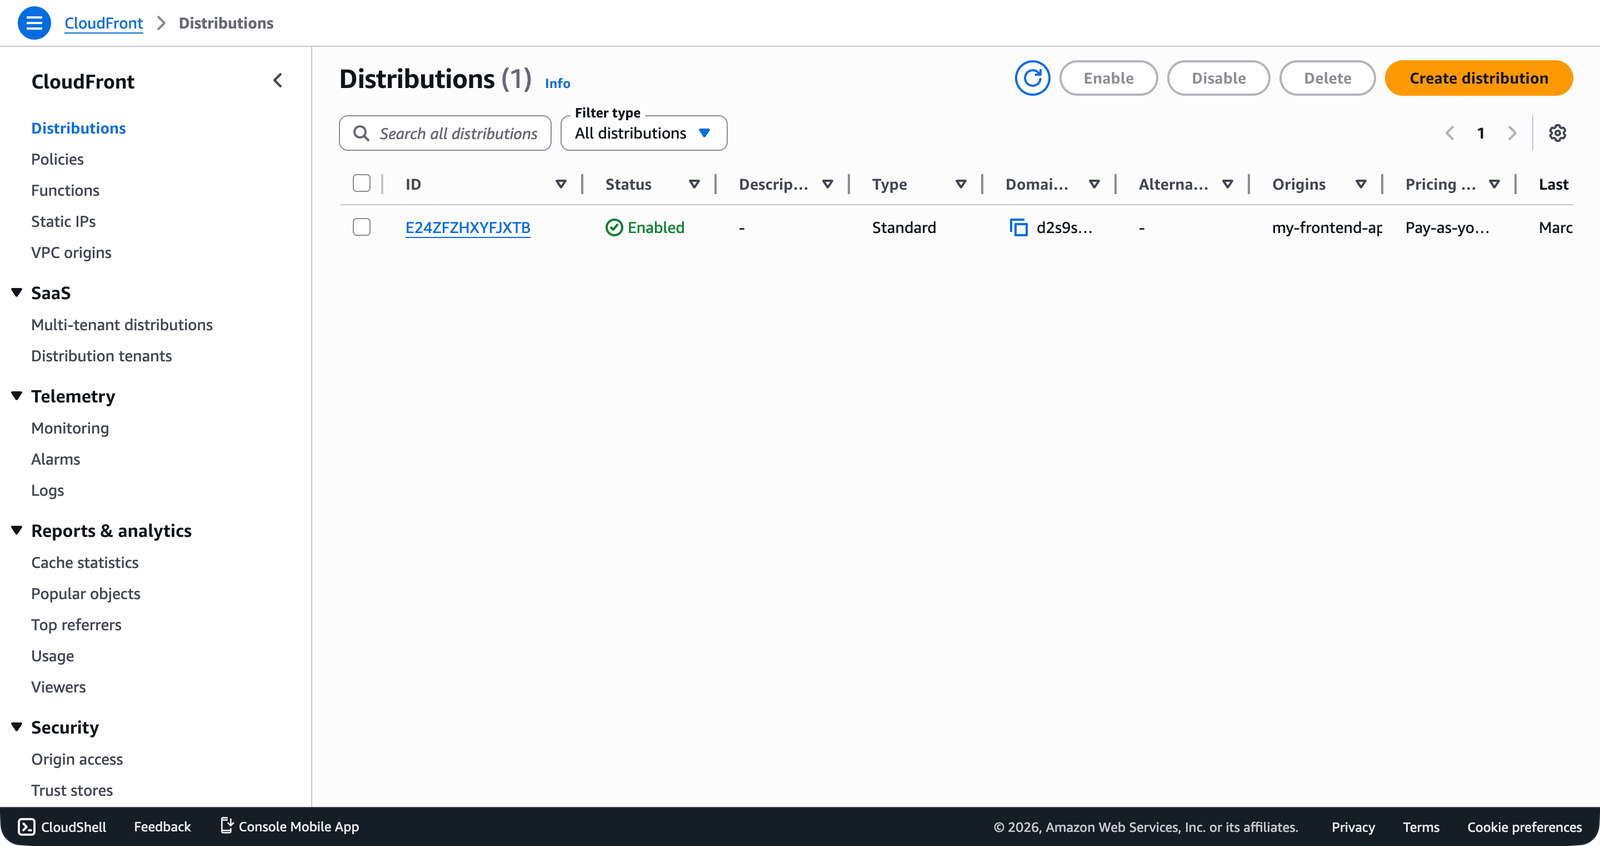Collapse the CloudFront side panel arrow
This screenshot has width=1600, height=846.
pos(278,81)
